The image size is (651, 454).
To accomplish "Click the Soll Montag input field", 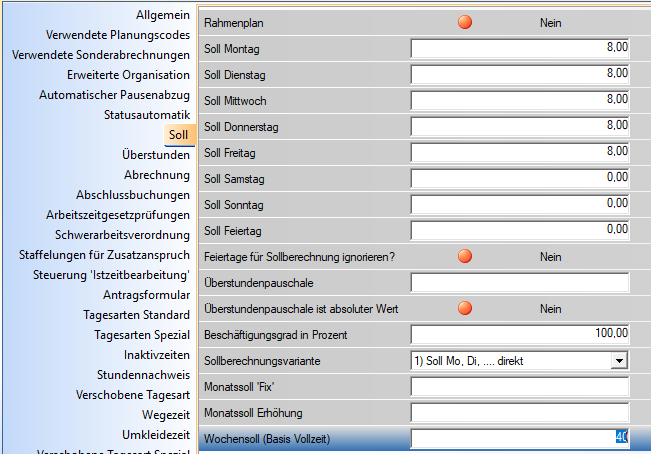I will click(520, 48).
